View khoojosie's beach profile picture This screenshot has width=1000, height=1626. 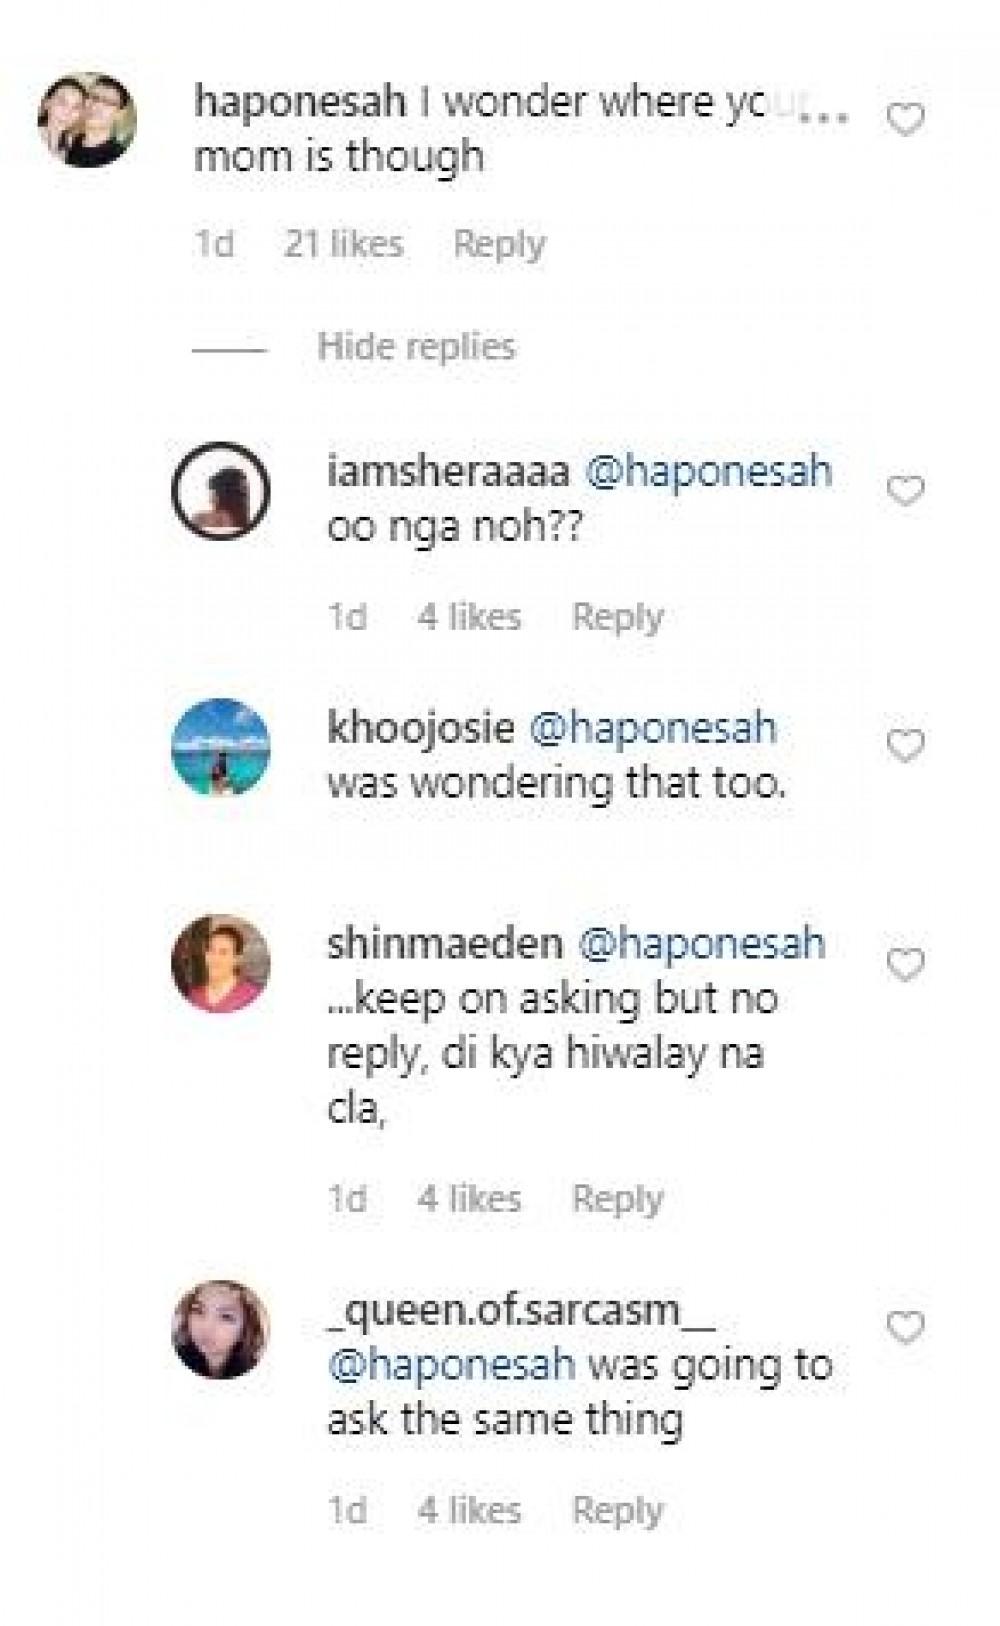pos(221,747)
